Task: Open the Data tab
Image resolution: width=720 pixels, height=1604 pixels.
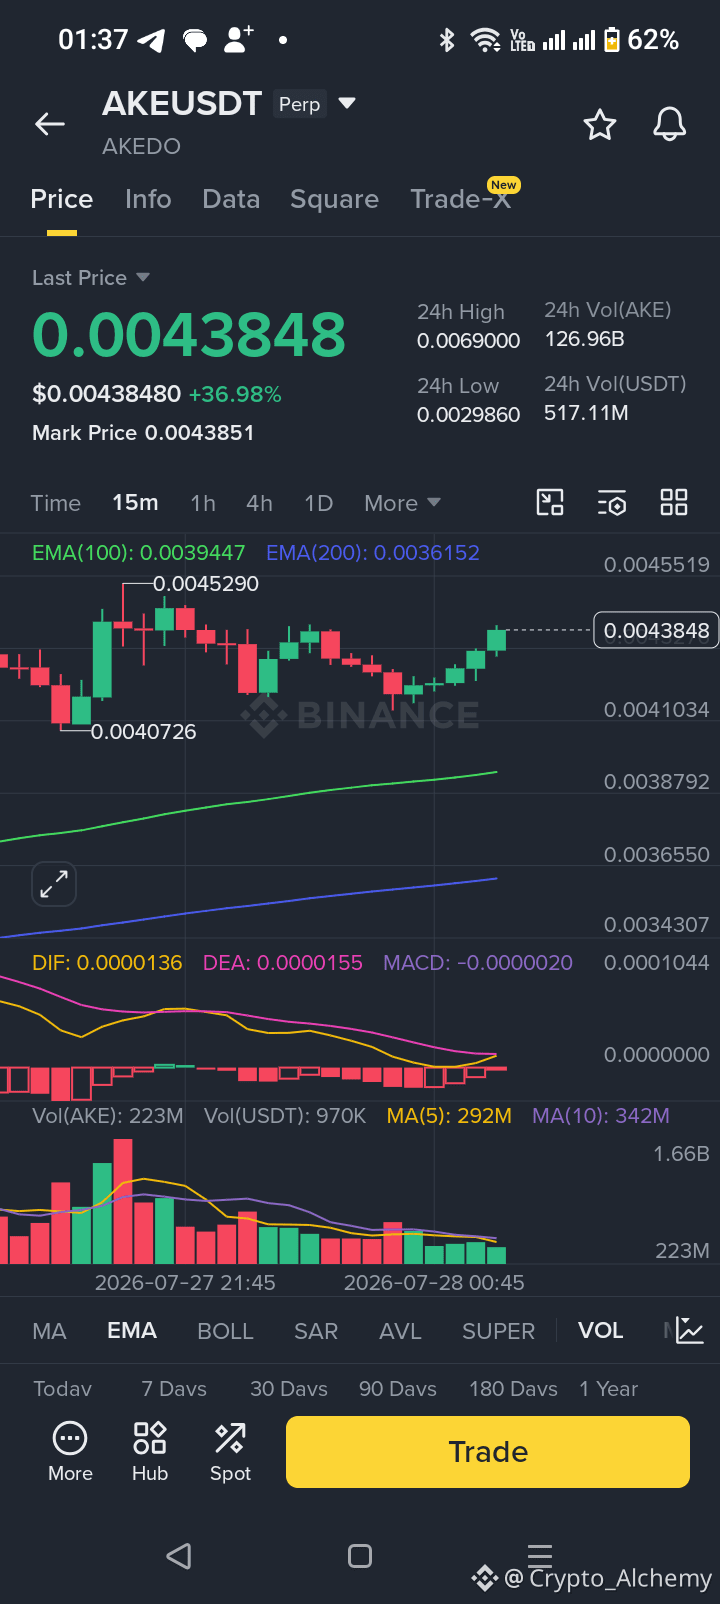Action: pos(231,199)
